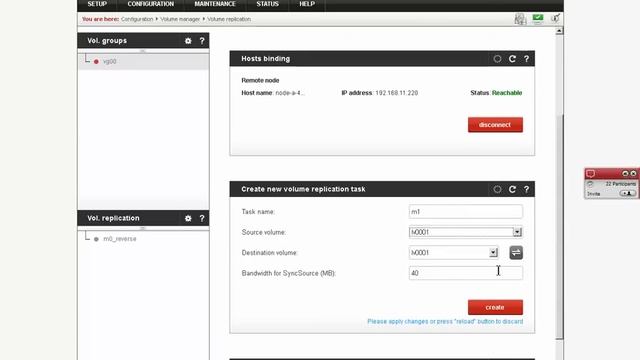640x360 pixels.
Task: Click the Task name input field
Action: 466,212
